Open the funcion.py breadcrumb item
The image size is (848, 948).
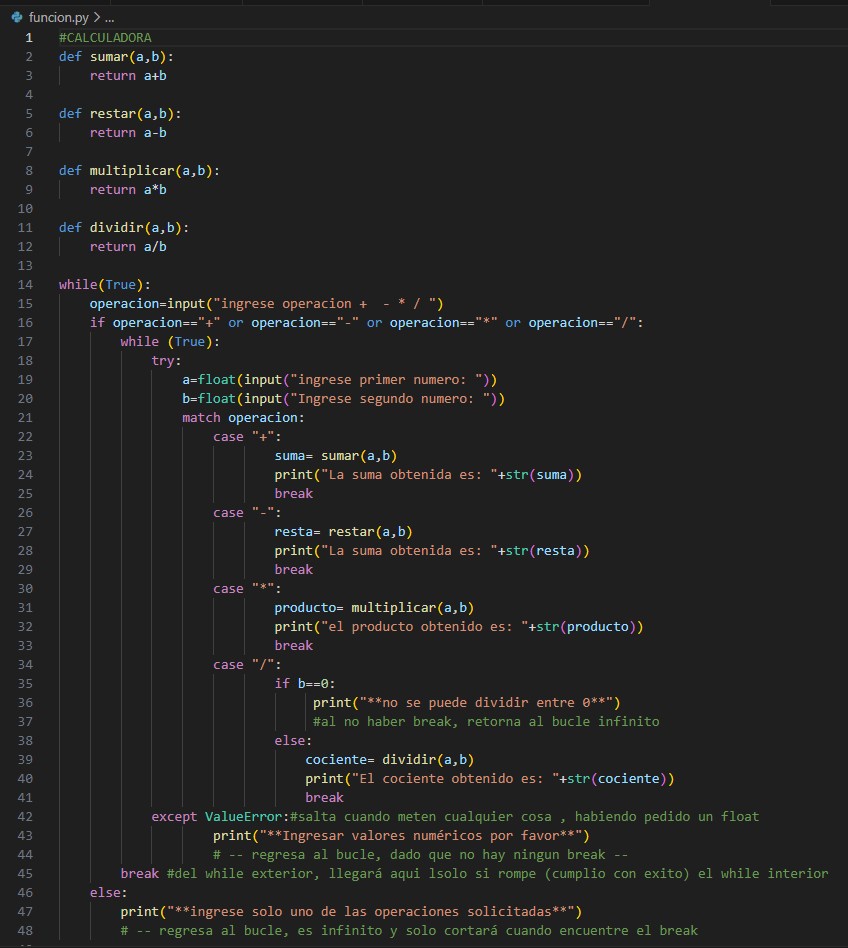(58, 17)
